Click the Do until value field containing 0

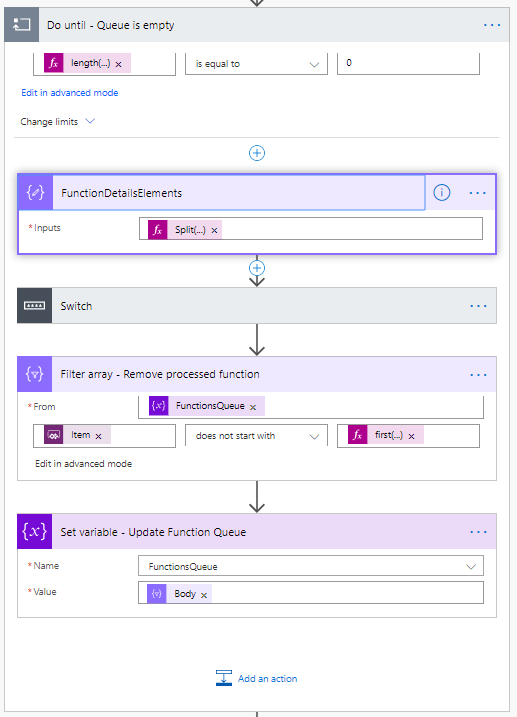click(x=408, y=64)
